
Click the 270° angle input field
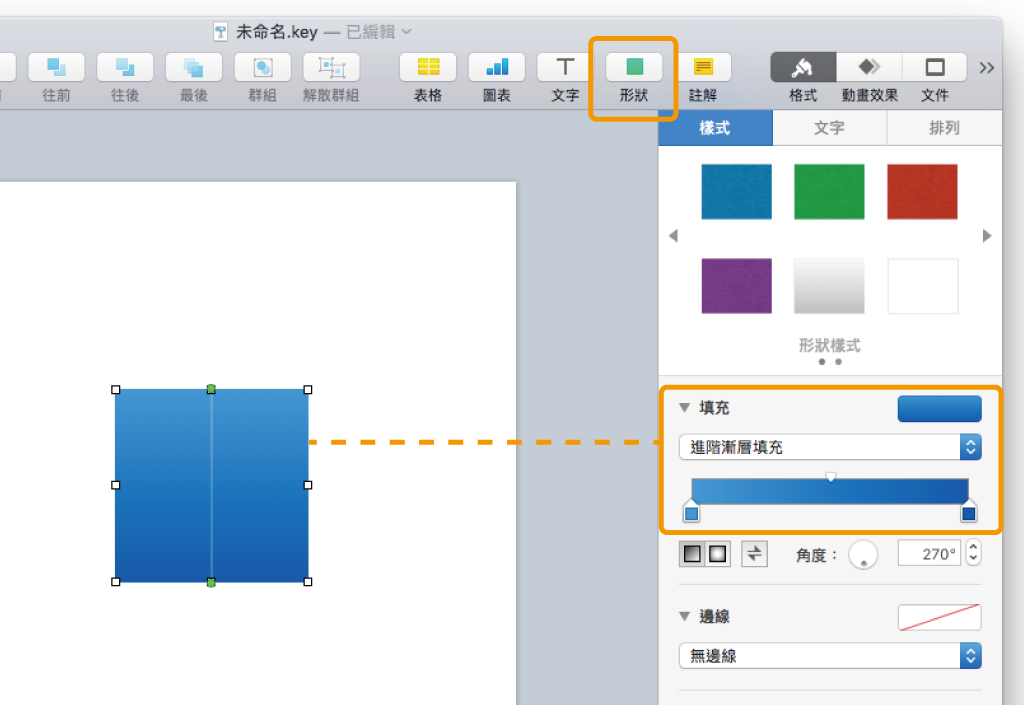(x=929, y=554)
